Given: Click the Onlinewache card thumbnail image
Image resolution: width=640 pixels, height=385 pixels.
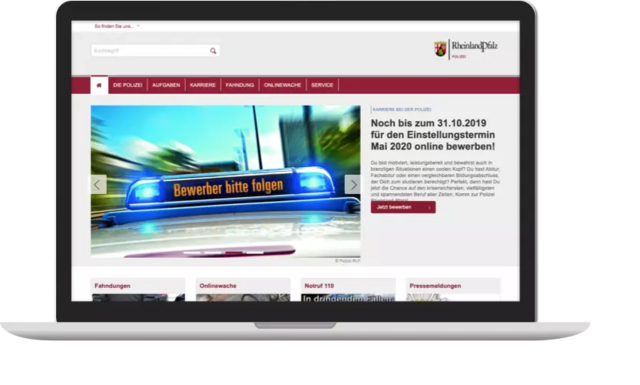Looking at the screenshot, I should [x=243, y=298].
